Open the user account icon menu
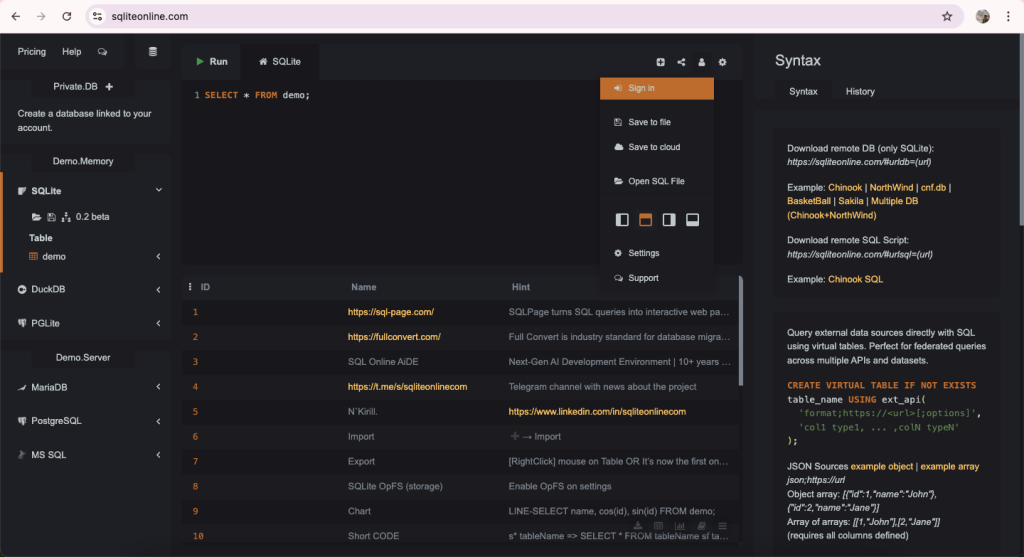The width and height of the screenshot is (1024, 557). point(701,62)
